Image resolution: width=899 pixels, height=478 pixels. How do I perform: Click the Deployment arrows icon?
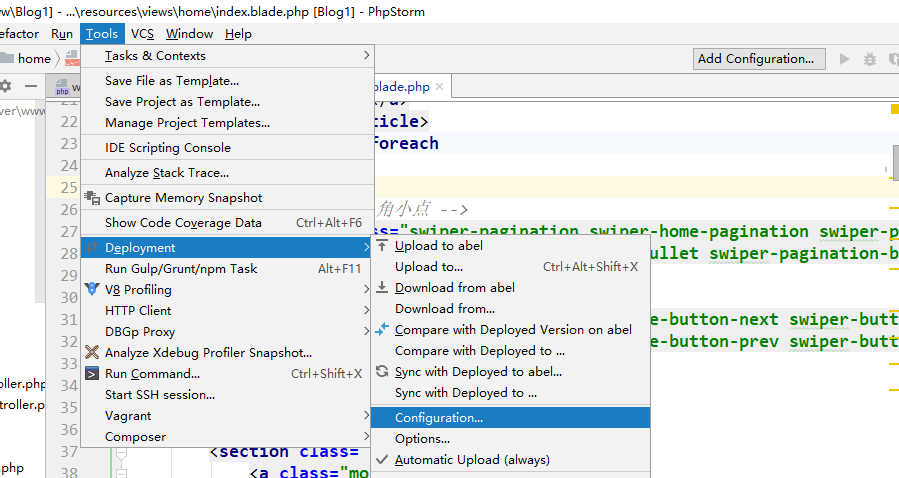click(x=92, y=248)
